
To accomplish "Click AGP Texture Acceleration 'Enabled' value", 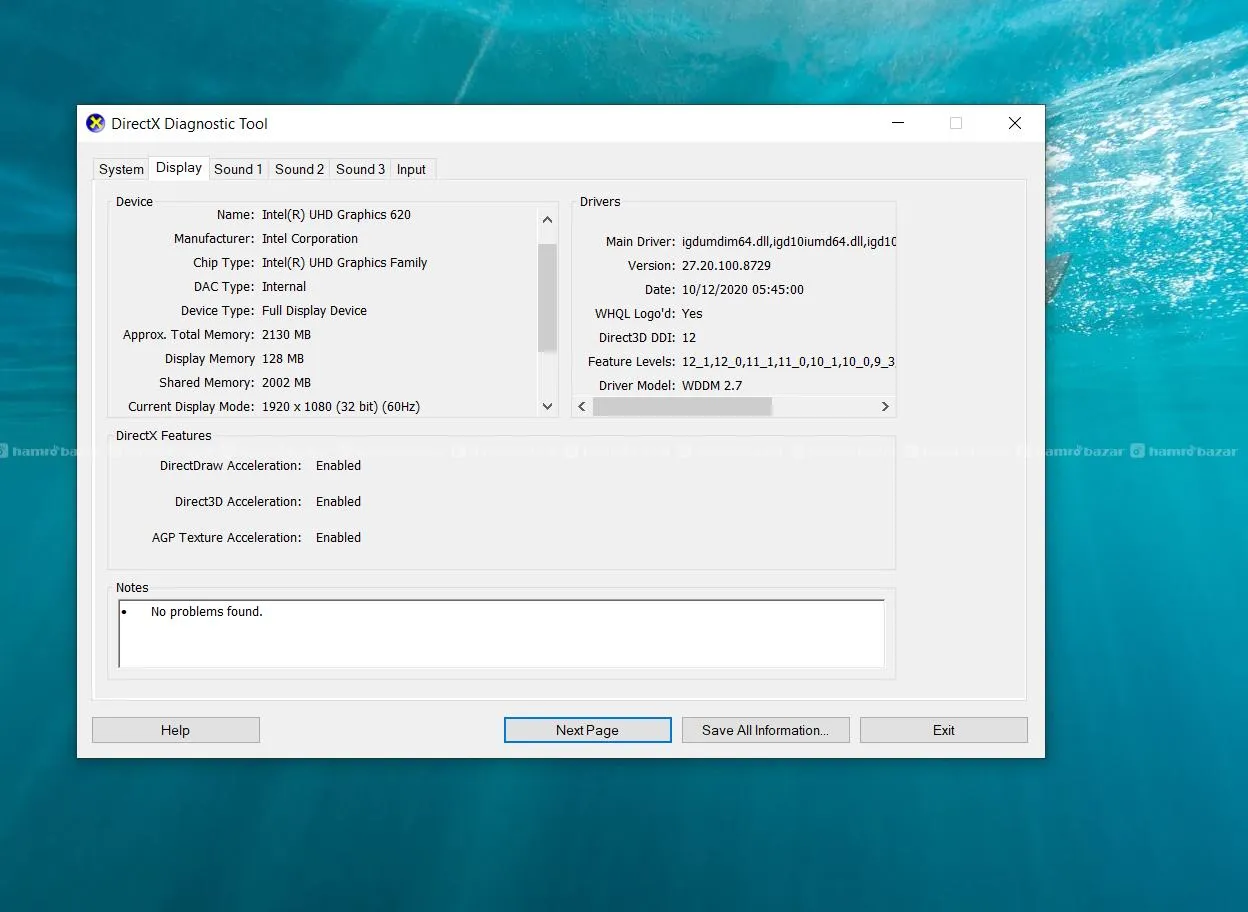I will (x=338, y=537).
